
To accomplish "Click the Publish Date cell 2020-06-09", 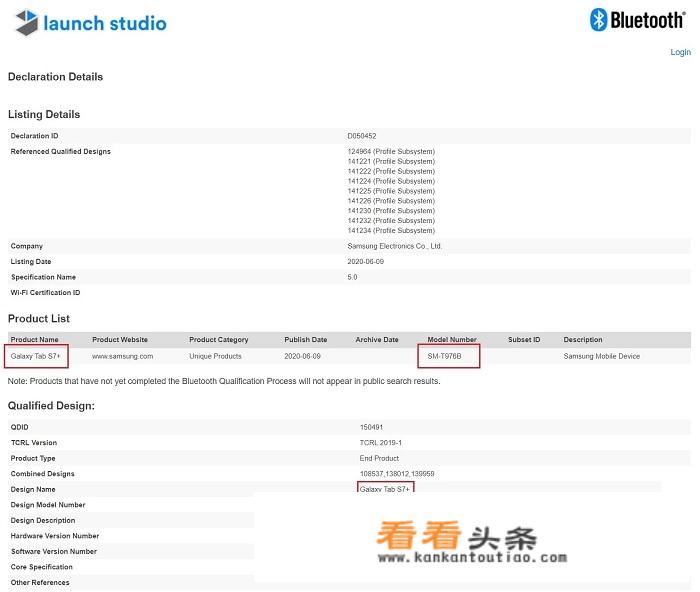I will coord(302,356).
